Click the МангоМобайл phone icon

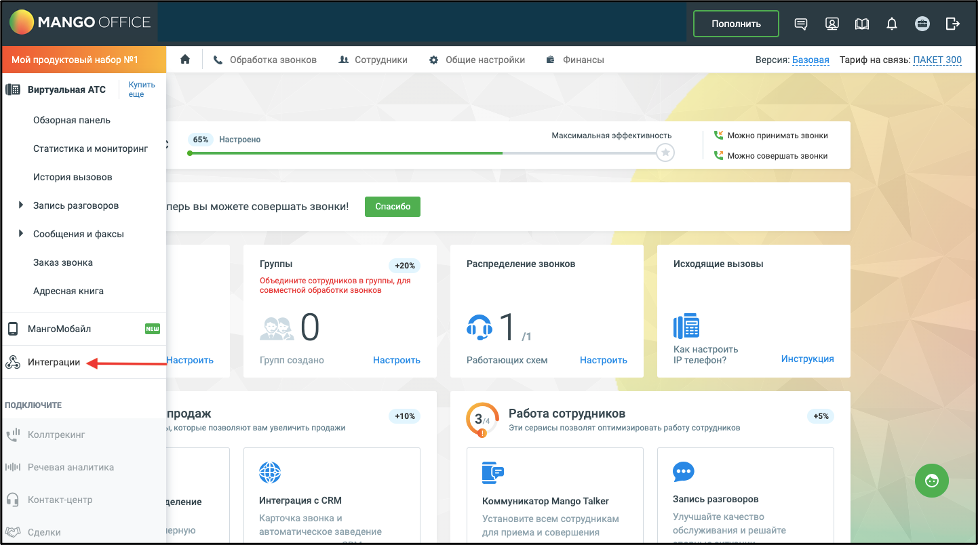12,328
